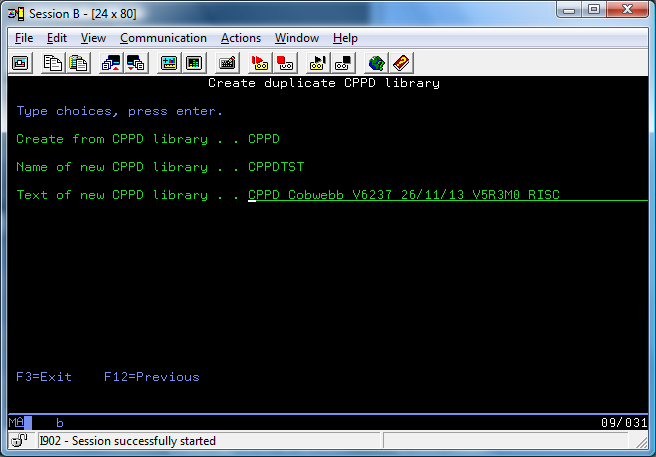Image resolution: width=656 pixels, height=457 pixels.
Task: Click the 'Create from CPPD library' label
Action: [x=112, y=139]
